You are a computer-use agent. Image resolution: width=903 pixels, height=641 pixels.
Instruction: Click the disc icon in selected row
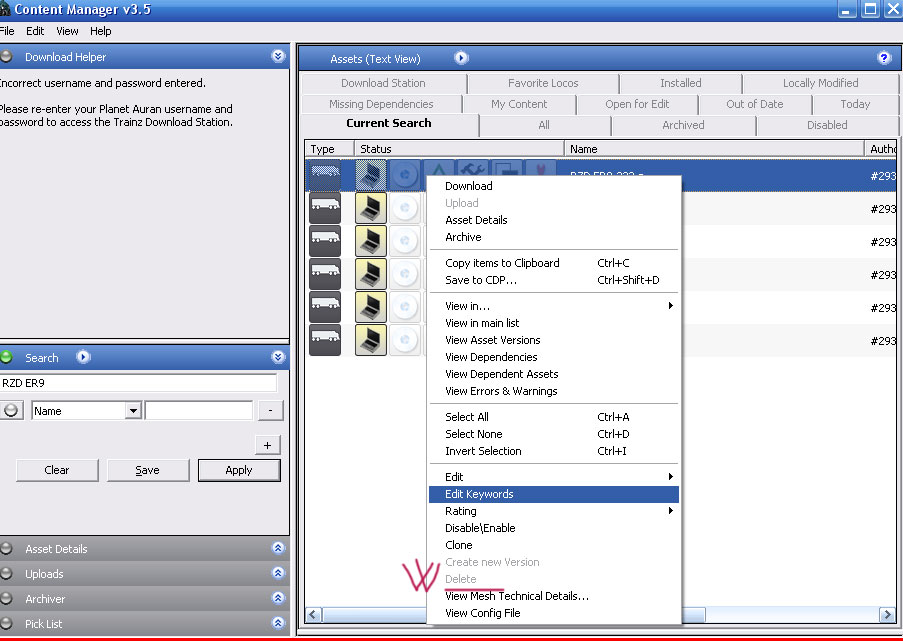coord(405,175)
